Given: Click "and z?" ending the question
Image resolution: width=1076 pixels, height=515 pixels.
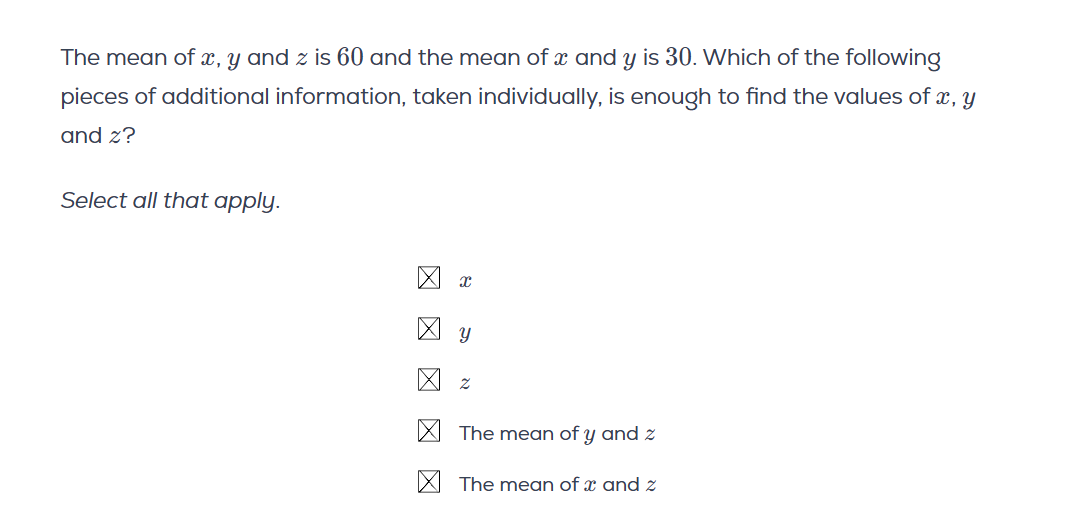Looking at the screenshot, I should click(x=98, y=136).
